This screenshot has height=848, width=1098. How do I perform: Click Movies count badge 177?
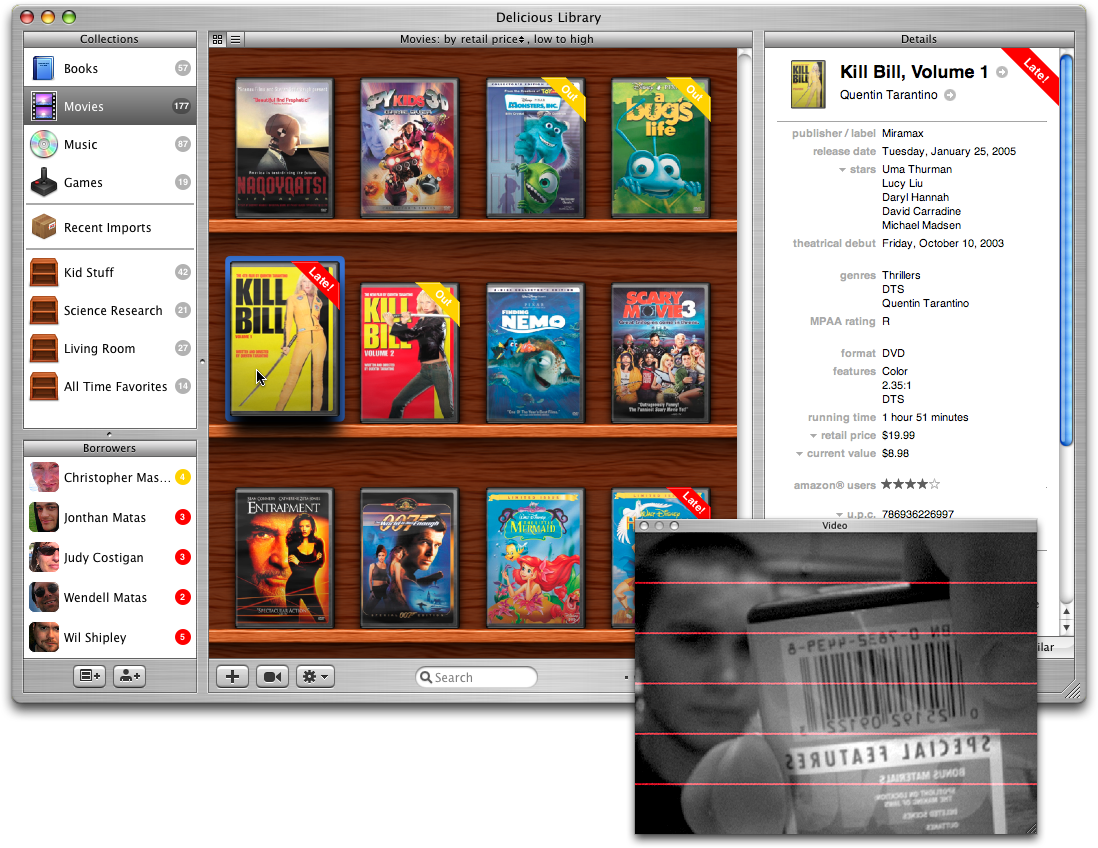pyautogui.click(x=181, y=106)
